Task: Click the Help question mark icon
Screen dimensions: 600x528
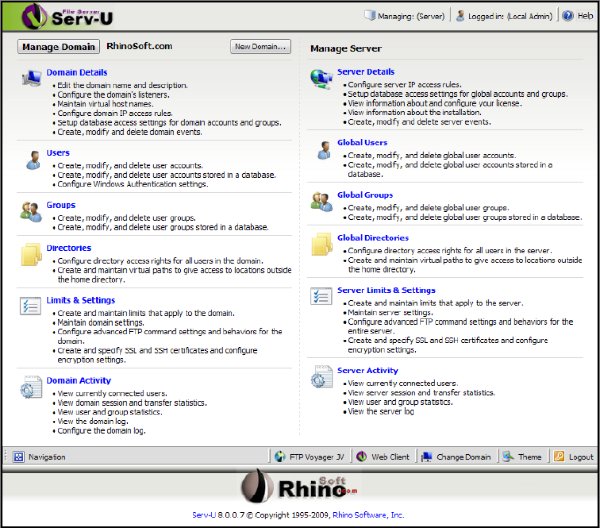Action: 568,16
